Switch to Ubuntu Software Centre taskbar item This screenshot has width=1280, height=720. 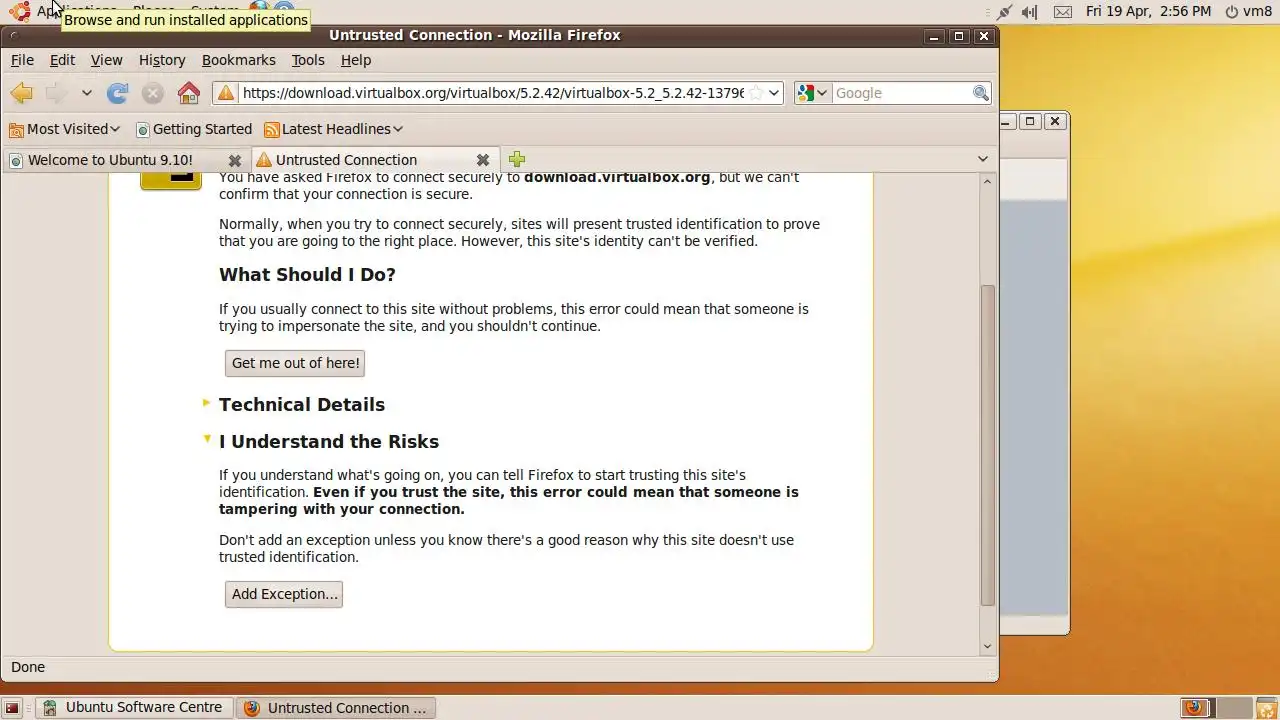pos(133,707)
